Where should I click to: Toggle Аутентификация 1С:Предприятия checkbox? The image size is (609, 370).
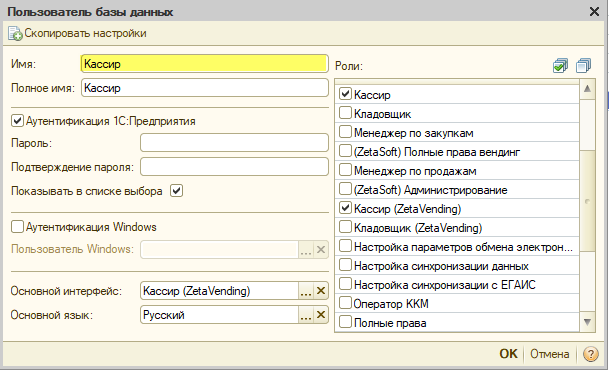17,121
